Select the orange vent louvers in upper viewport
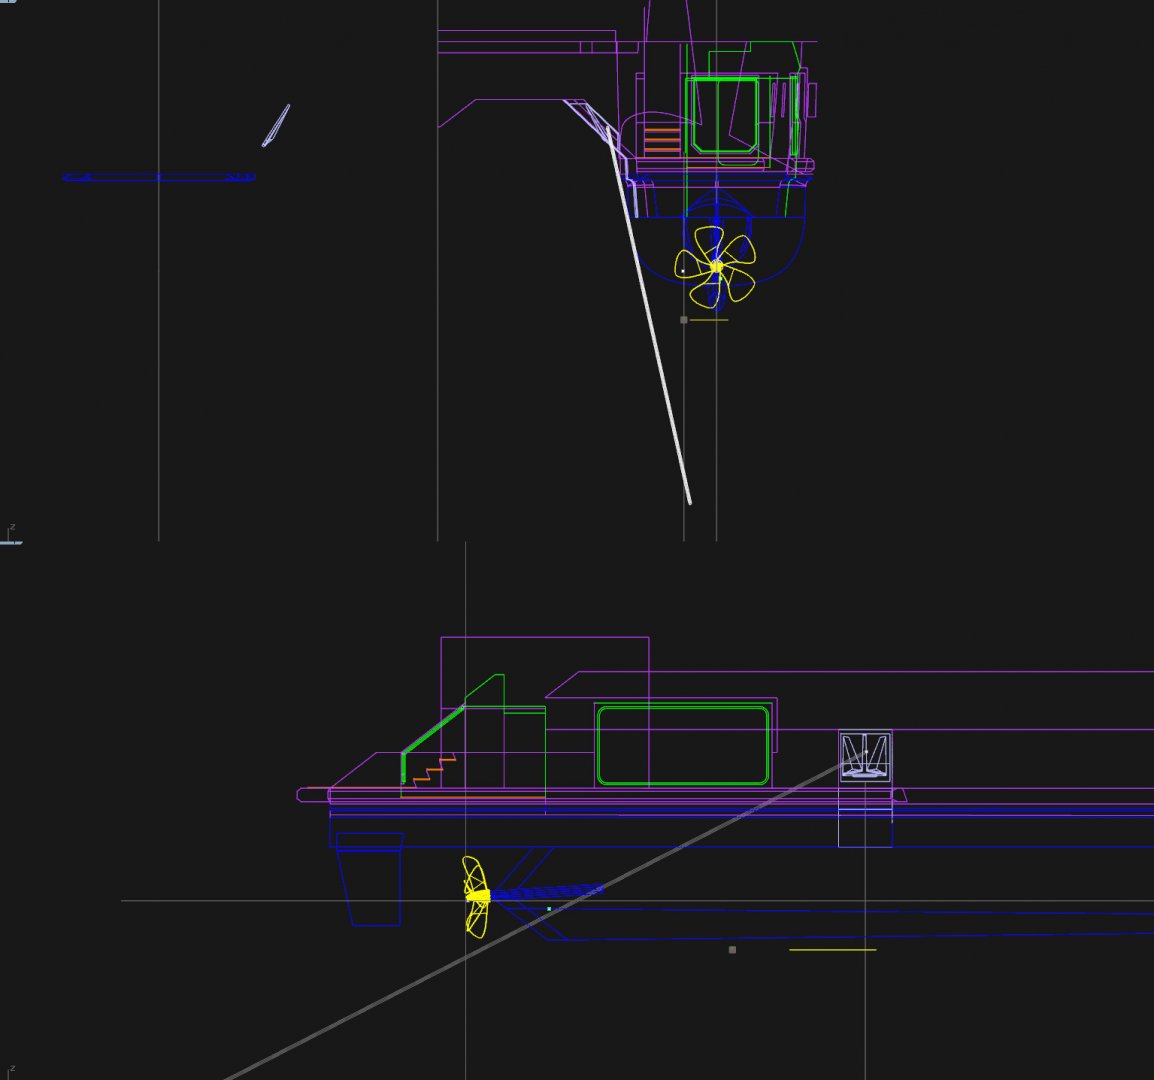The height and width of the screenshot is (1080, 1154). (661, 141)
